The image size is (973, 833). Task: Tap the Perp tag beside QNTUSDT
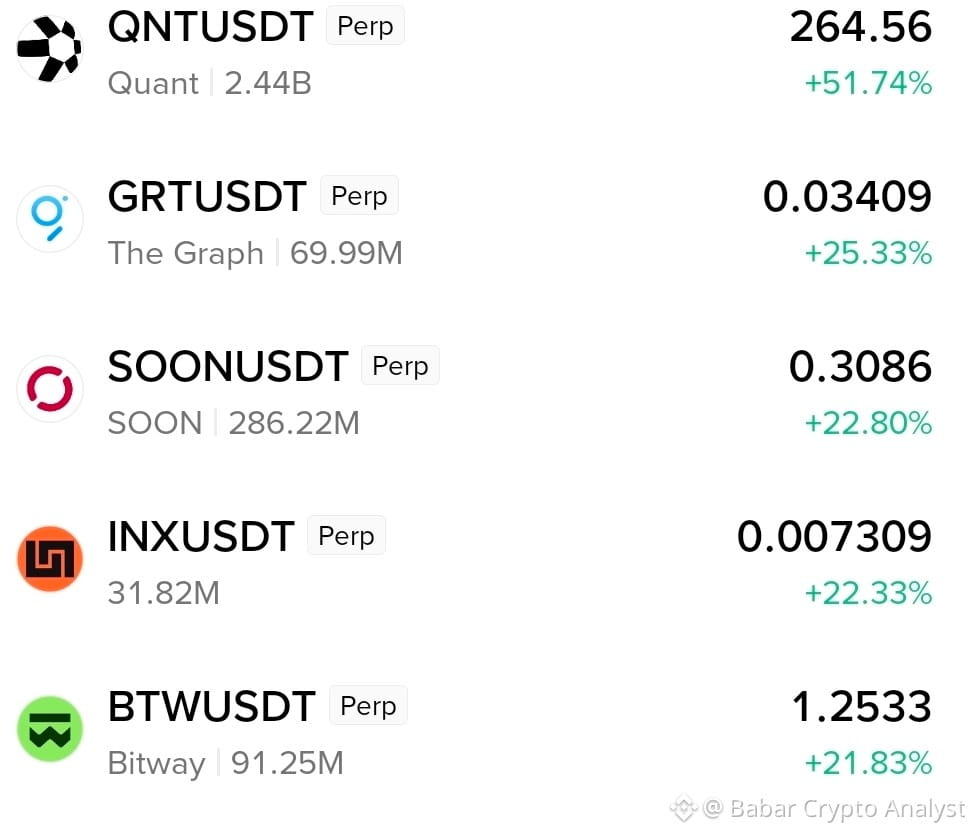point(365,25)
